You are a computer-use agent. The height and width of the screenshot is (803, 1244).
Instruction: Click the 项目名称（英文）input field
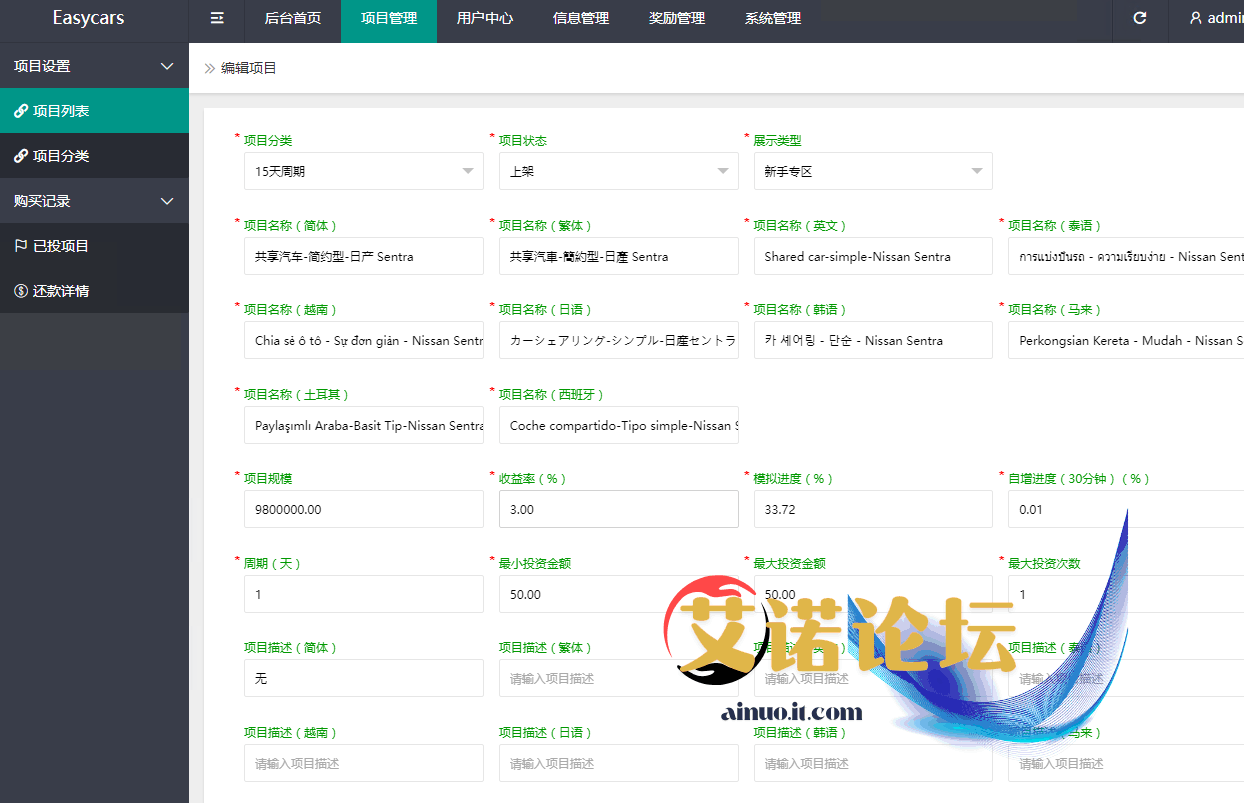tap(873, 256)
